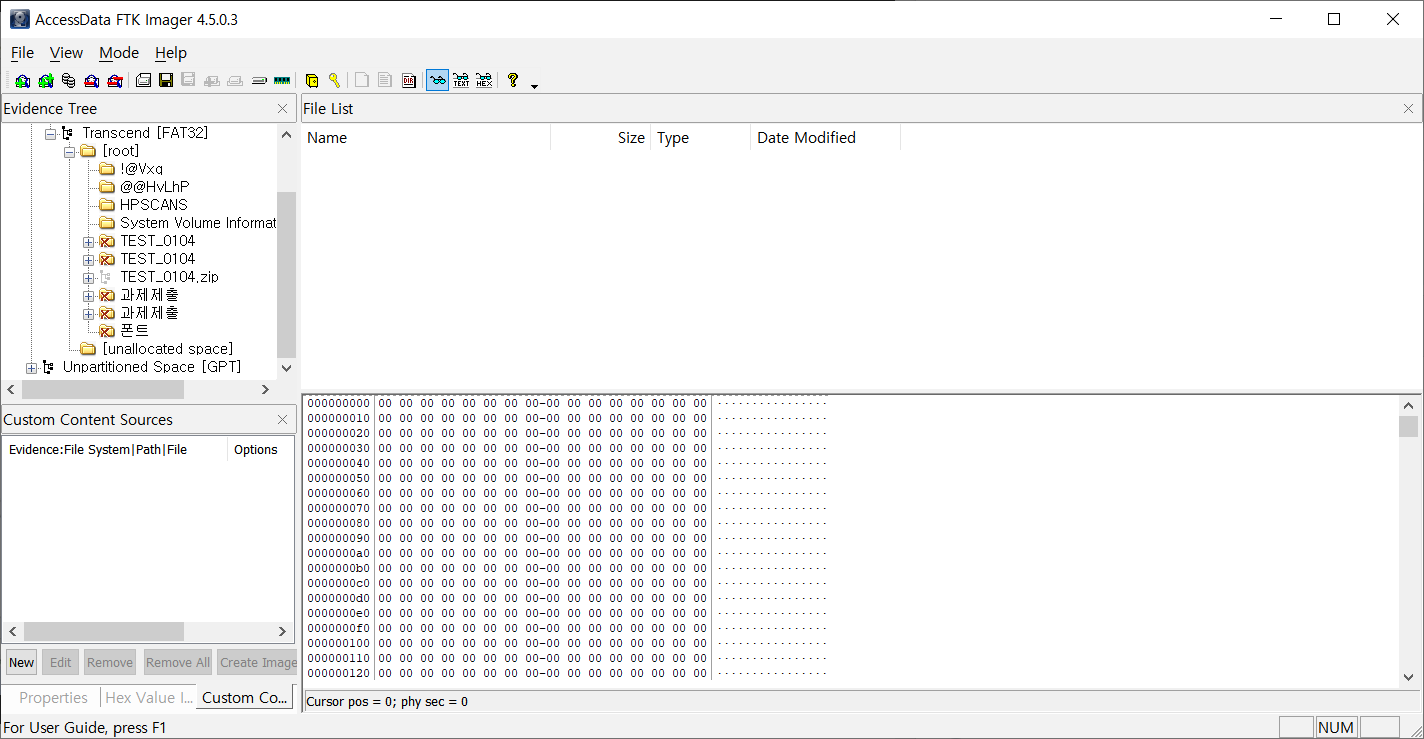Click the Add All Attached Devices icon
Viewport: 1424px width, 739px height.
[45, 81]
